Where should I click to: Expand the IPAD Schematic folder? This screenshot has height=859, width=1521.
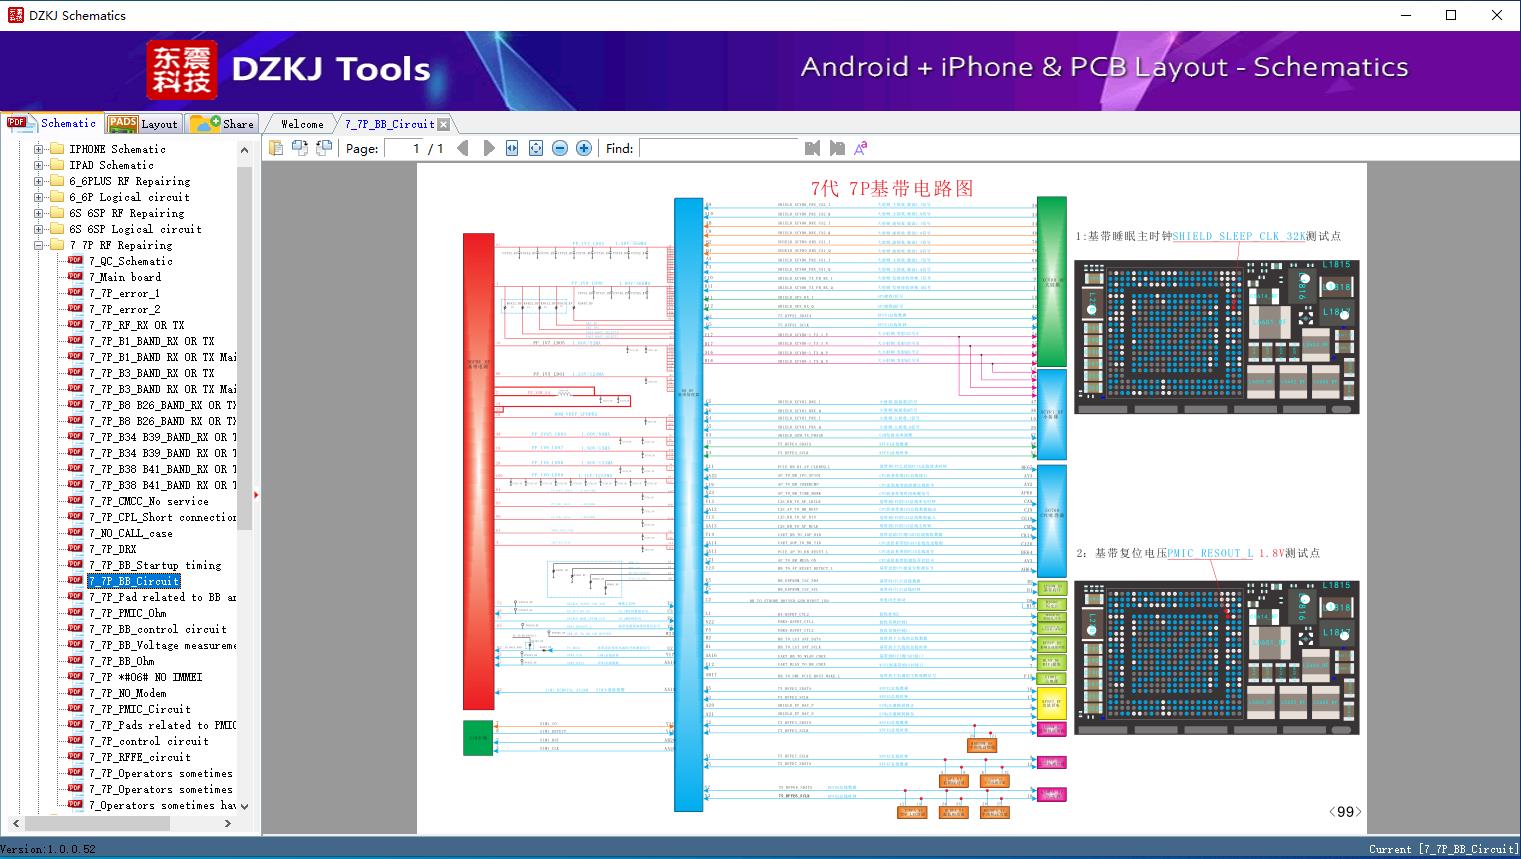click(x=39, y=165)
